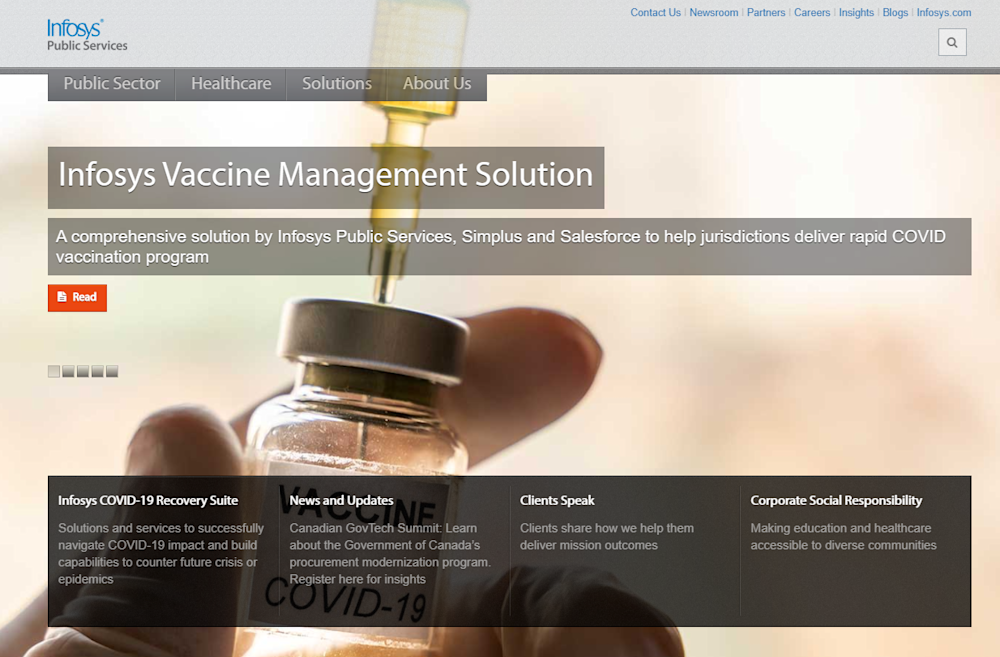Open the Healthcare menu

tap(231, 84)
